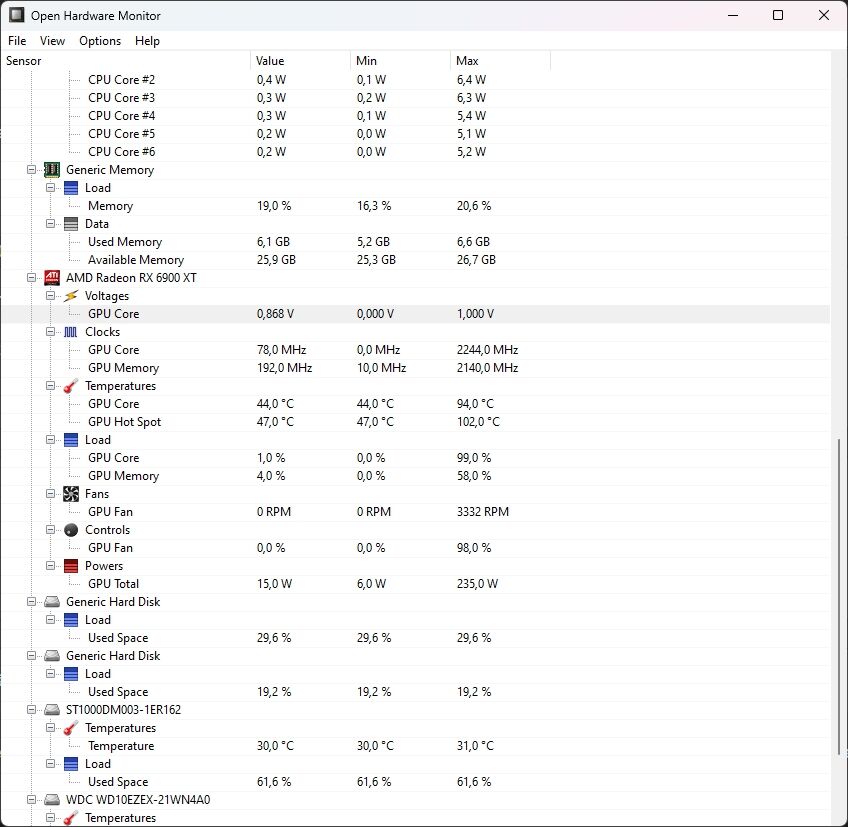
Task: Open the Options menu
Action: (100, 41)
